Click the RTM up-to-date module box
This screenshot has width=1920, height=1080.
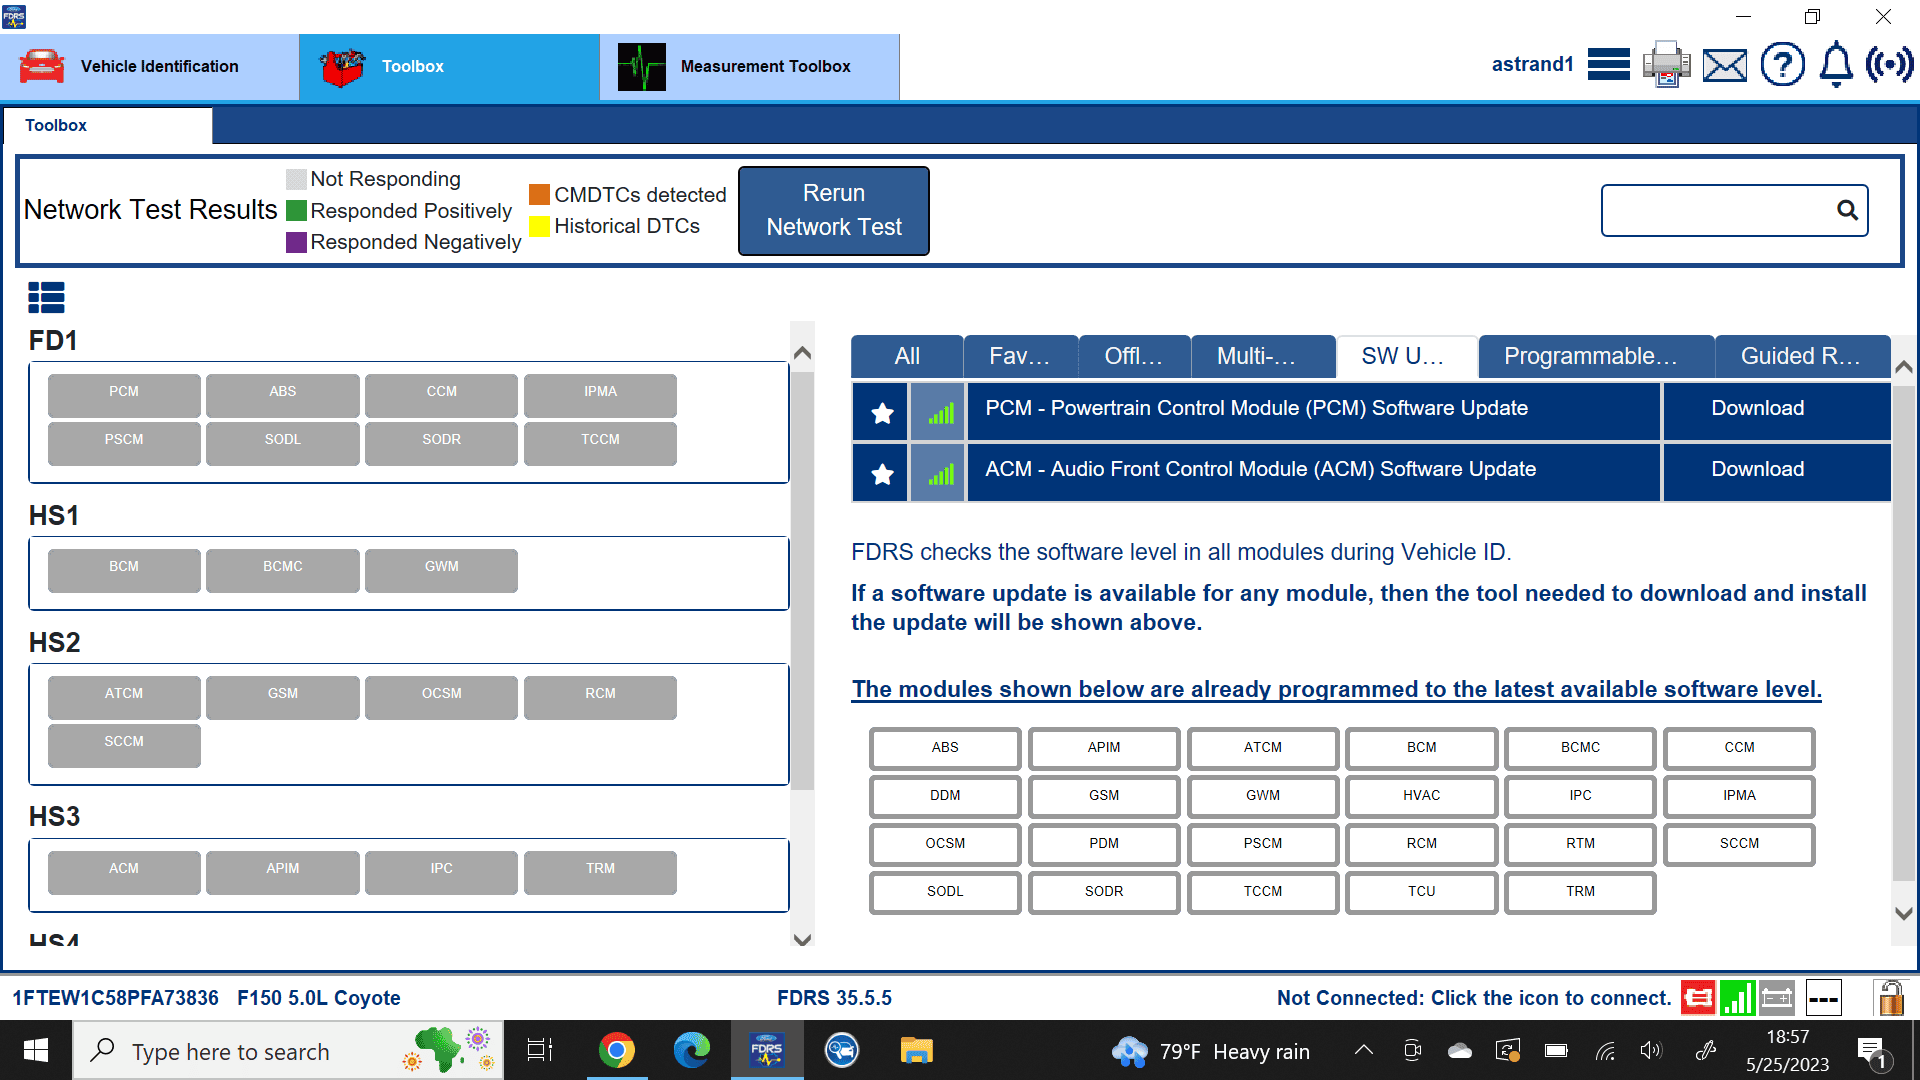point(1580,844)
